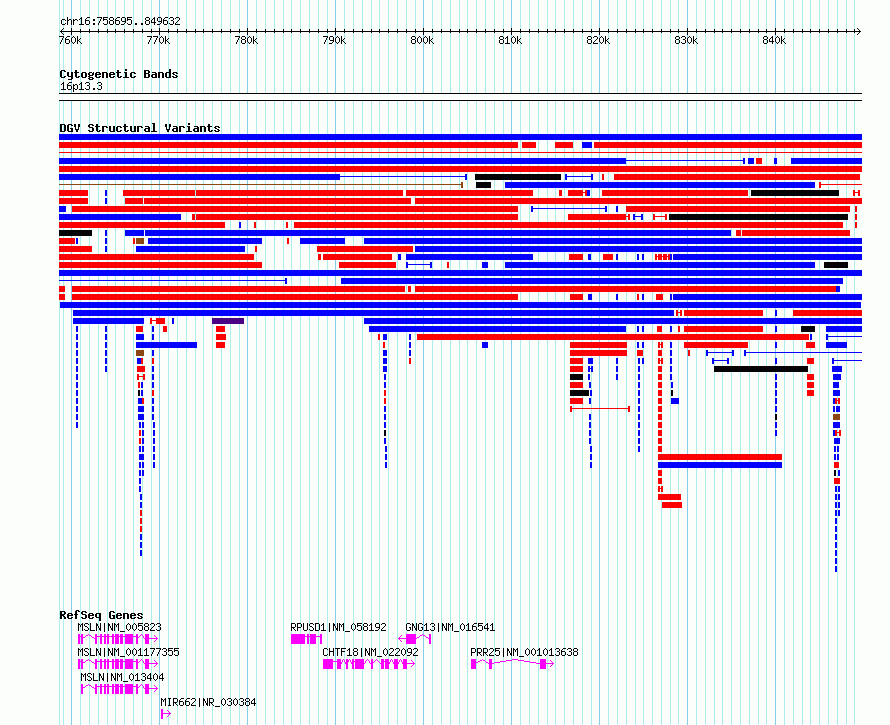The width and height of the screenshot is (890, 725).
Task: Click the 840k ruler tick label
Action: tap(774, 40)
